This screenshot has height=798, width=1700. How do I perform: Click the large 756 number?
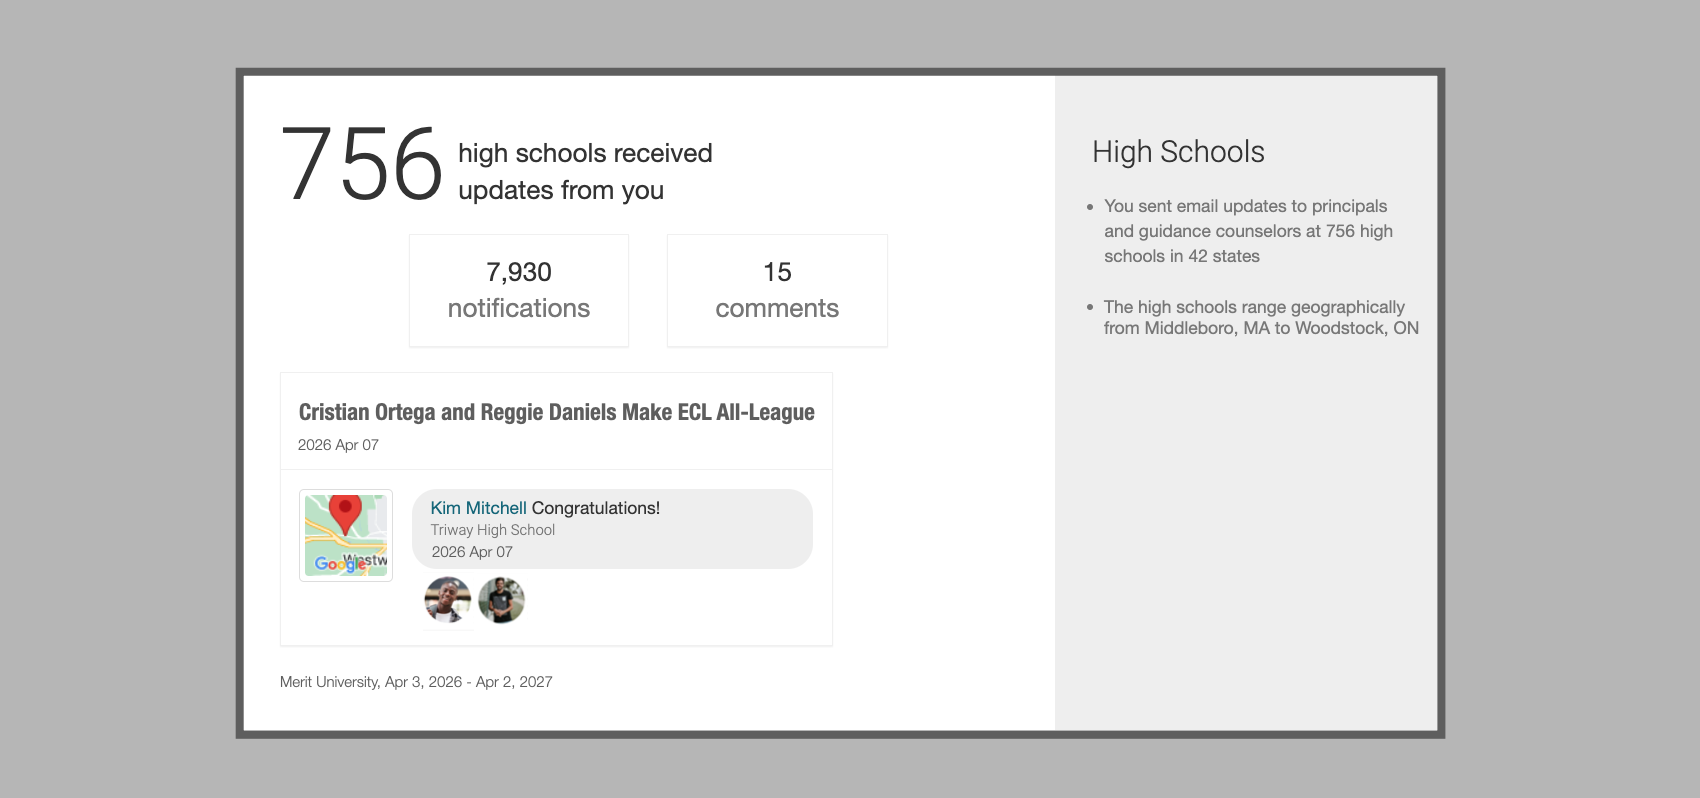[x=361, y=165]
